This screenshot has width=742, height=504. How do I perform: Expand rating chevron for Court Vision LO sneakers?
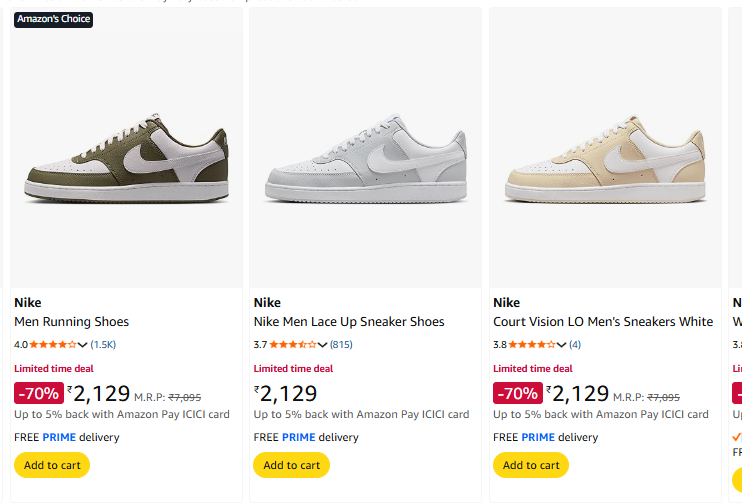tap(562, 345)
